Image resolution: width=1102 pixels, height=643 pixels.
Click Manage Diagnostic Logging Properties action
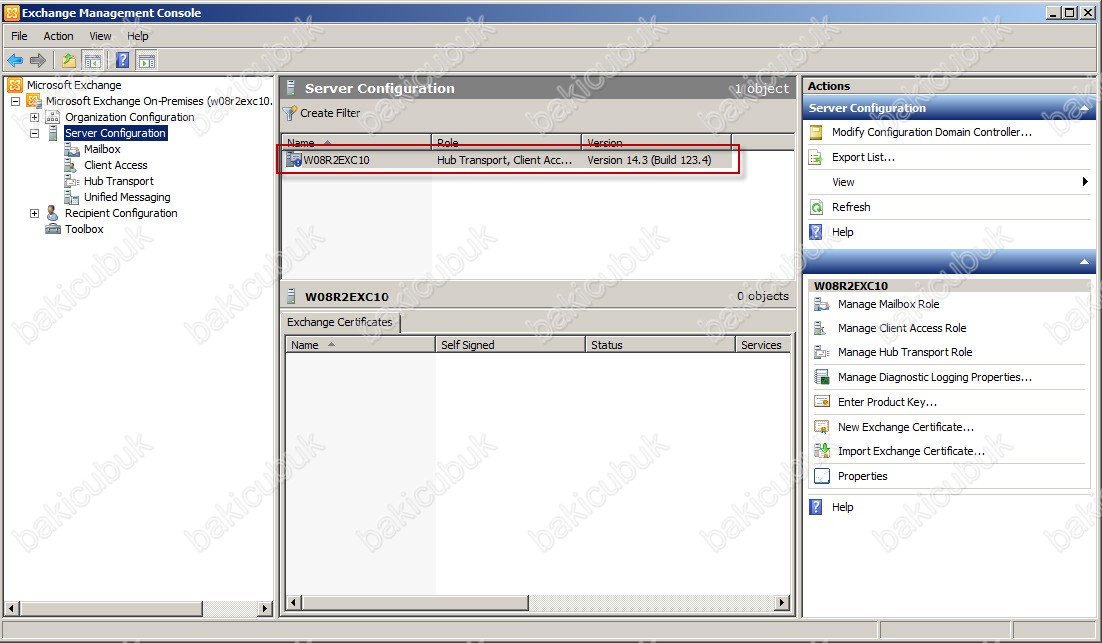[x=935, y=377]
